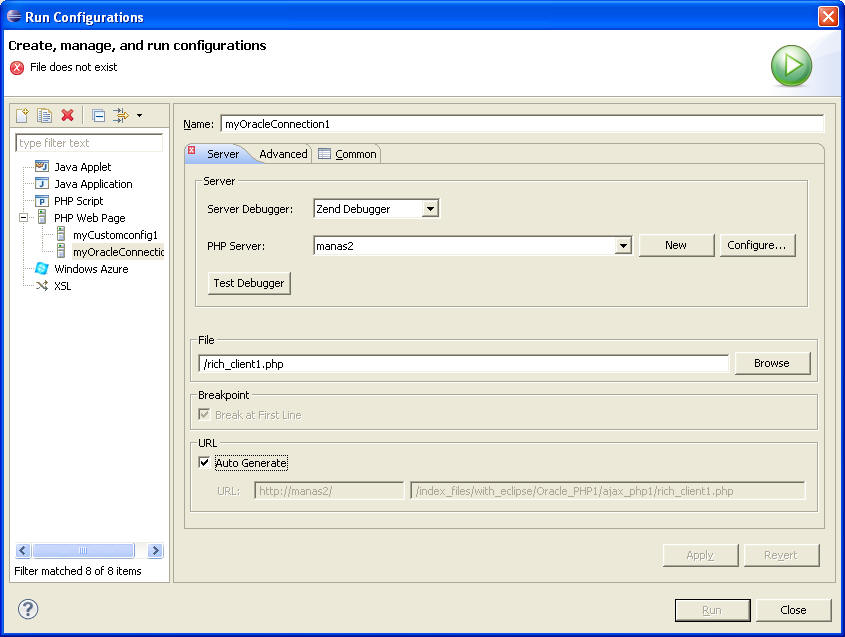Click the XSL icon in tree

(x=41, y=286)
